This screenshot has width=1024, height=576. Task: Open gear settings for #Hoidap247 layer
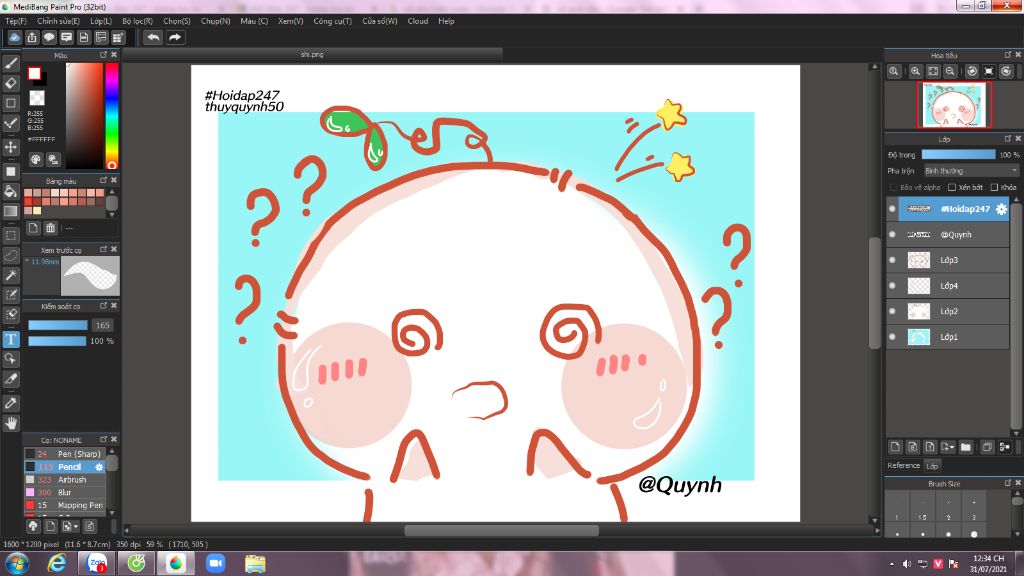tap(1000, 209)
